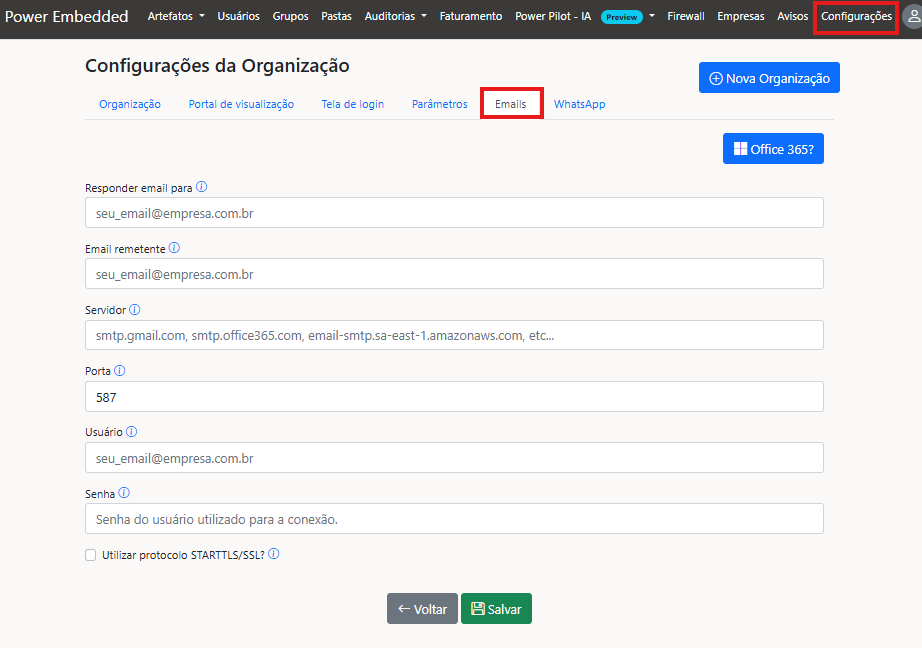Go back using Voltar button
Image resolution: width=922 pixels, height=648 pixels.
(x=422, y=609)
